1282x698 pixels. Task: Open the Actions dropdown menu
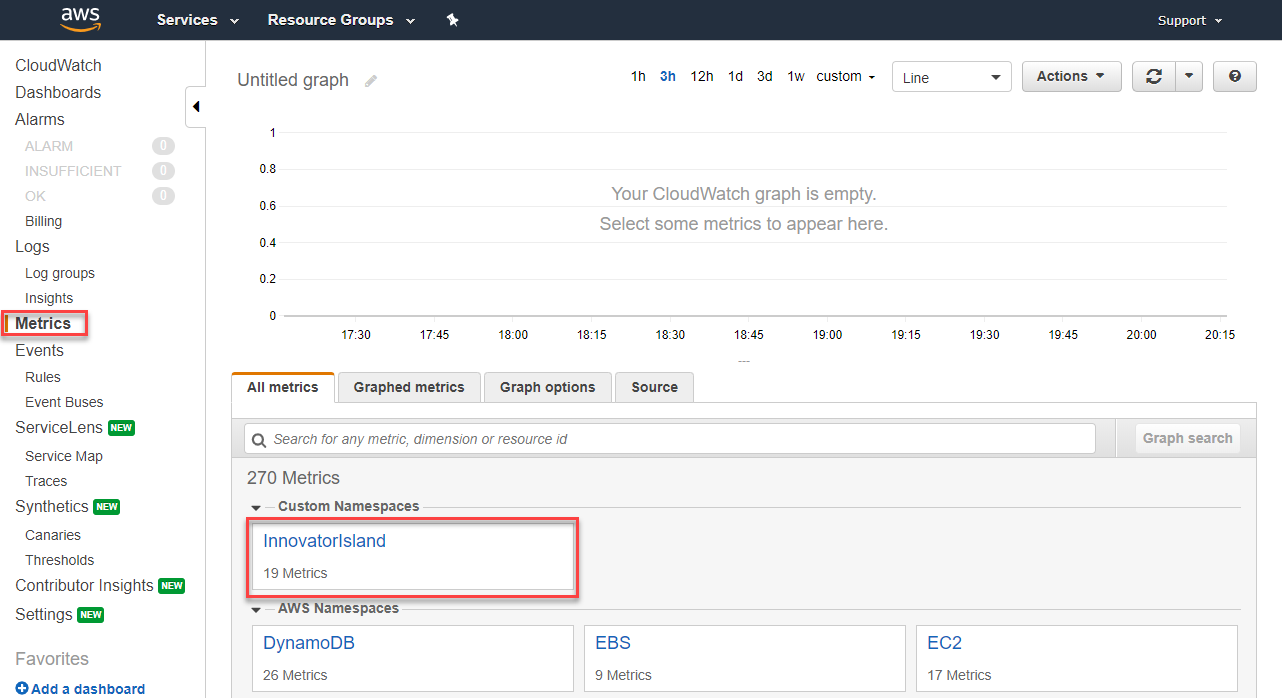coord(1071,77)
